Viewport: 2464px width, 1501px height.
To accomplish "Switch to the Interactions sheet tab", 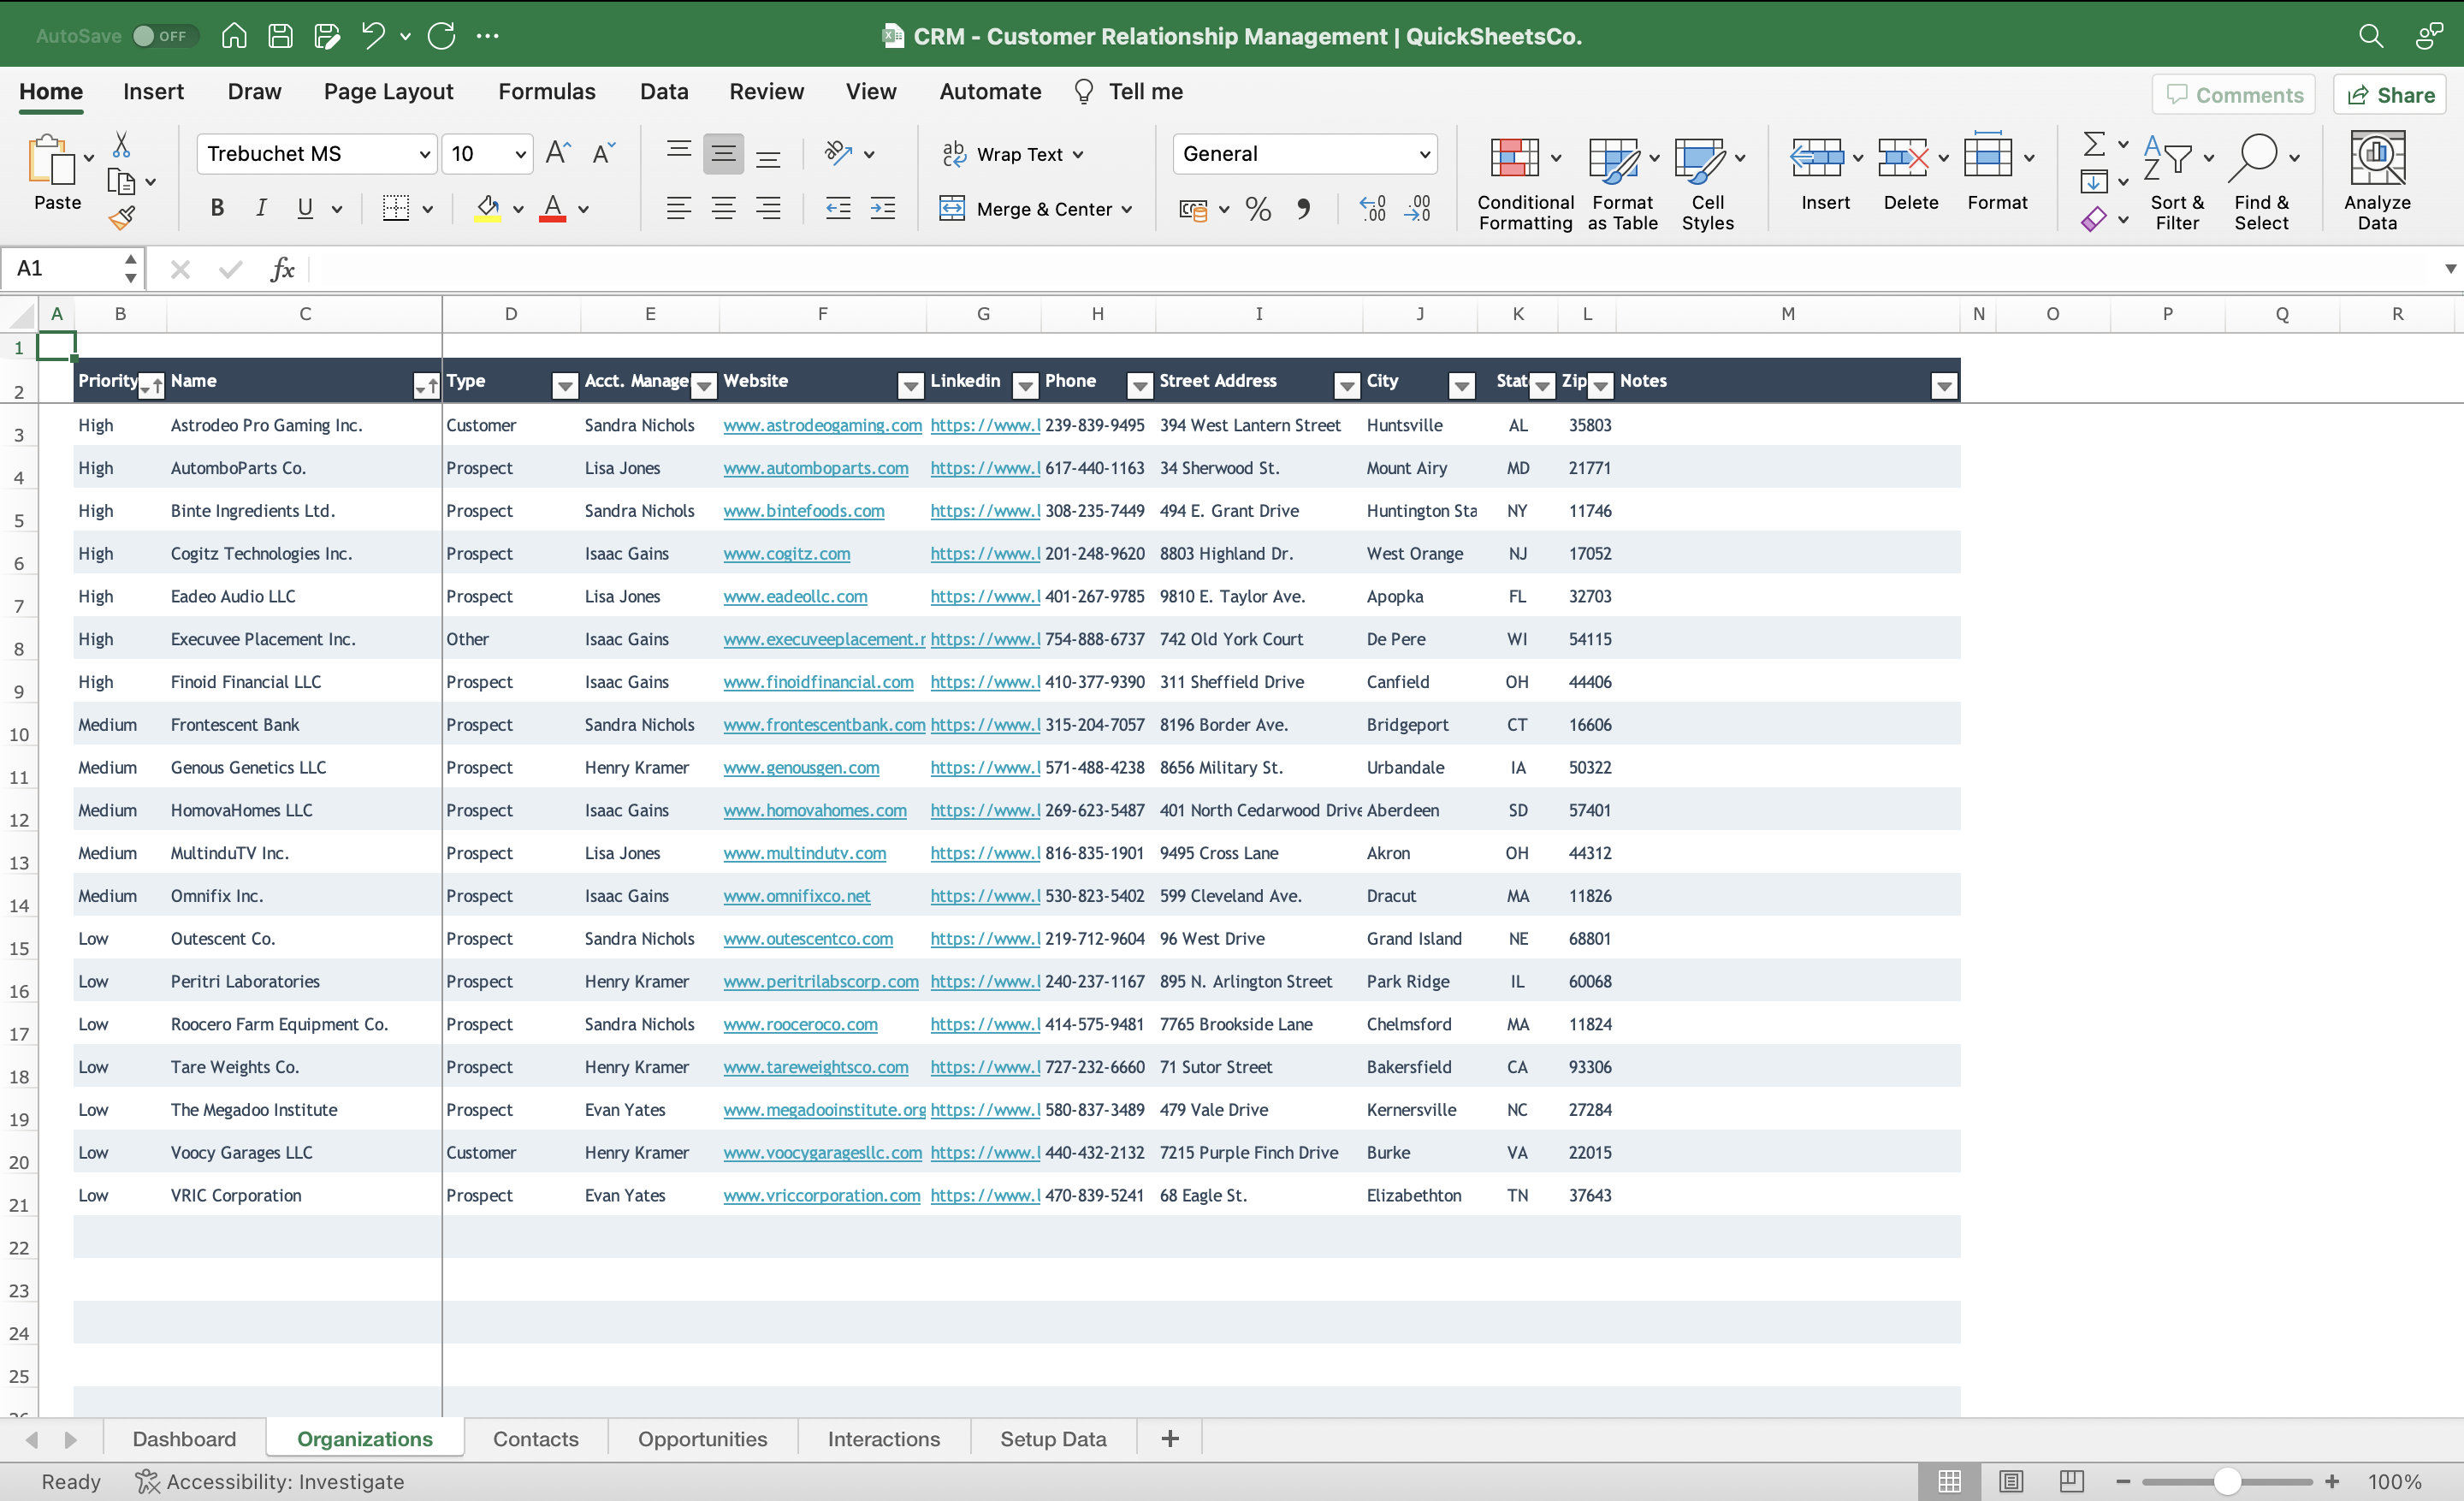I will (882, 1438).
